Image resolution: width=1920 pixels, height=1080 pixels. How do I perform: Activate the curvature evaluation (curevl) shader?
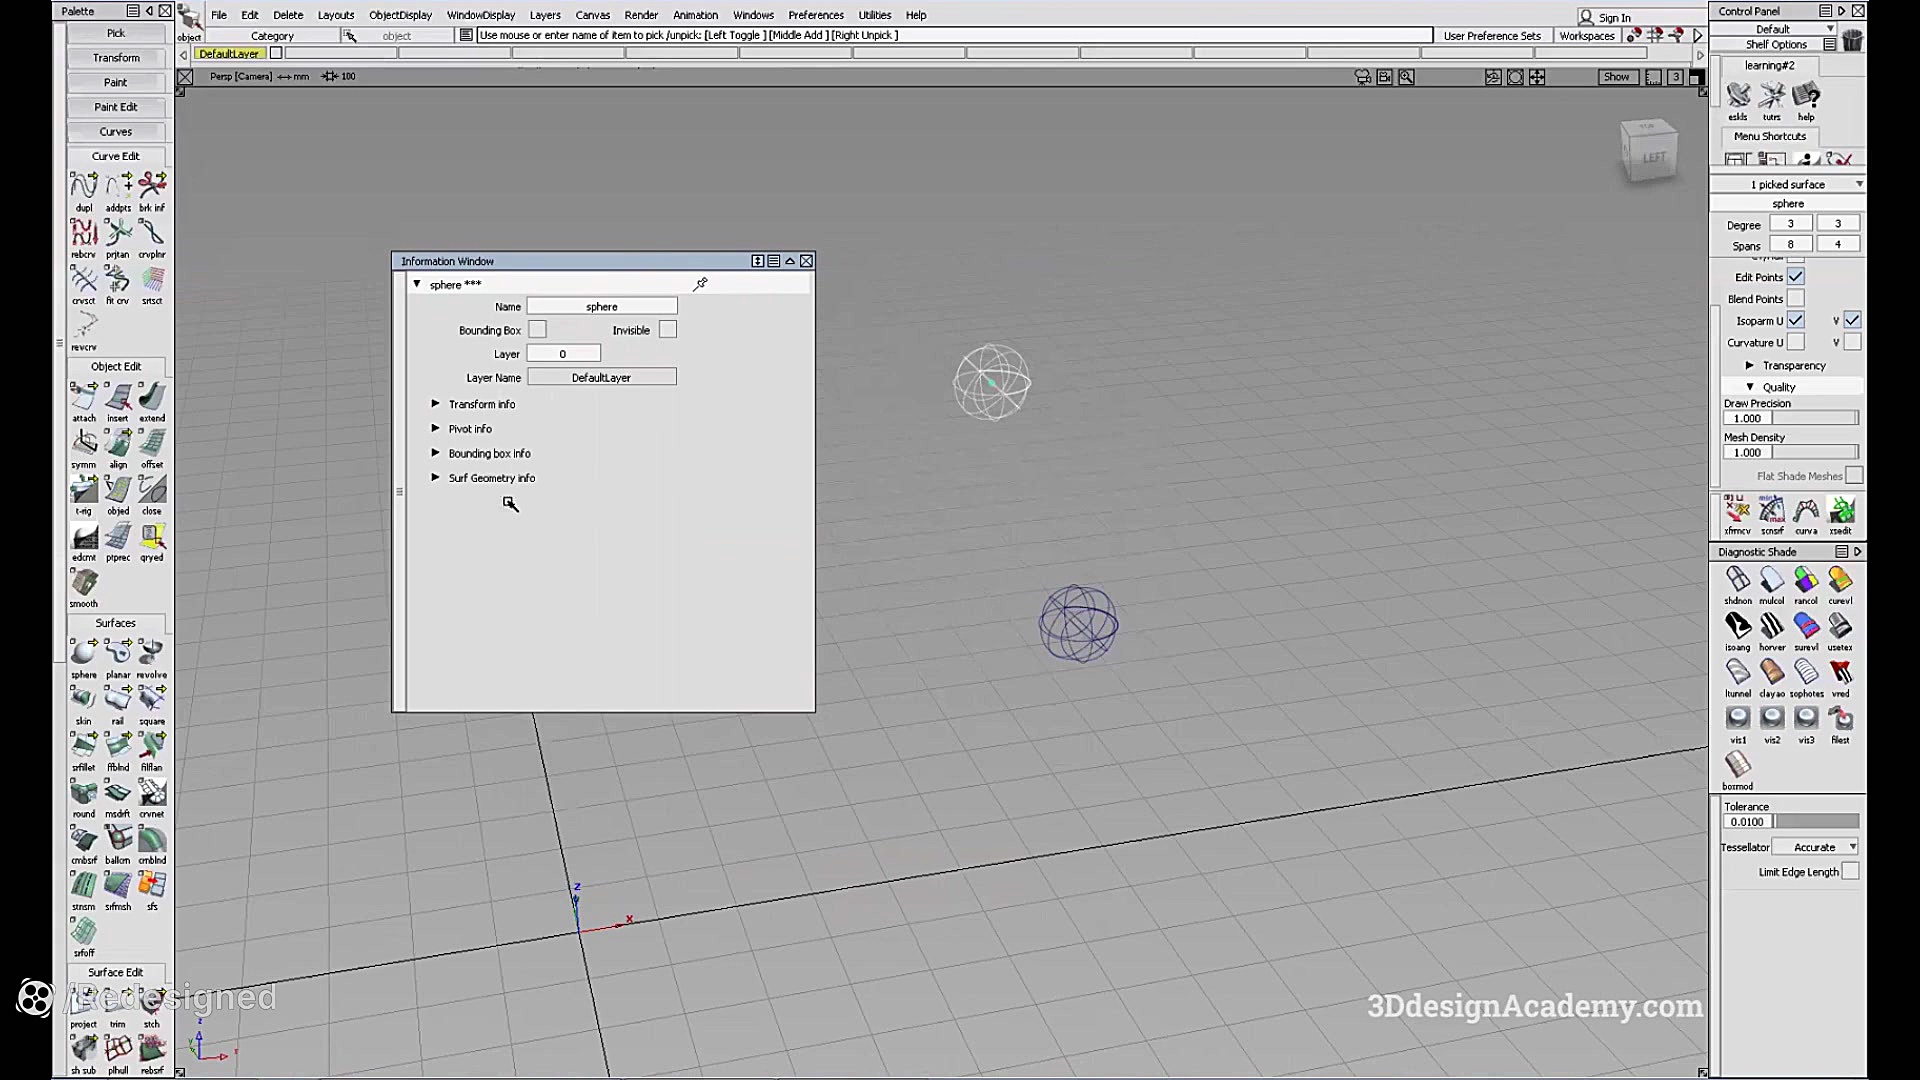click(x=1840, y=580)
